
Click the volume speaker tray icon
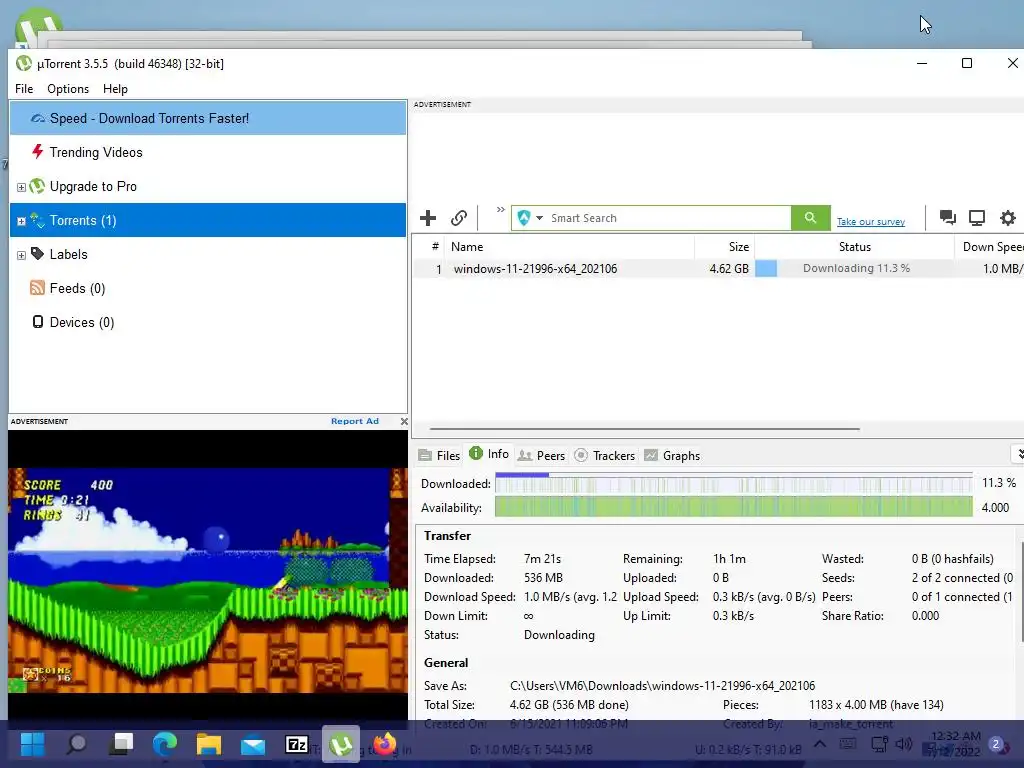(x=904, y=744)
